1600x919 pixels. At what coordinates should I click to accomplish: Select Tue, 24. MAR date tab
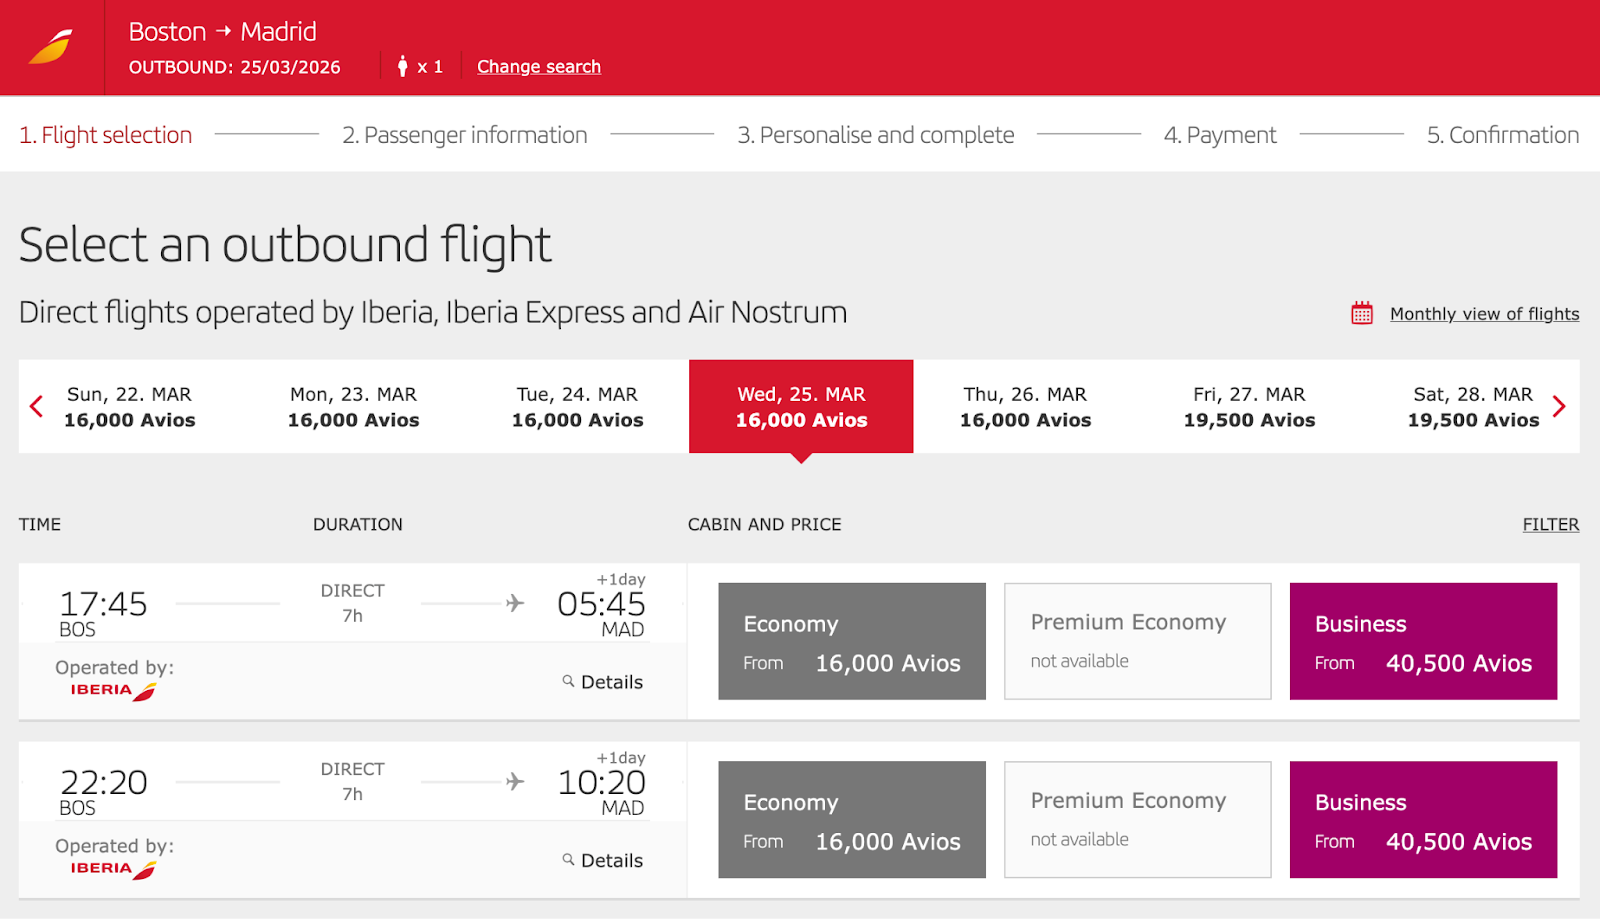[577, 407]
